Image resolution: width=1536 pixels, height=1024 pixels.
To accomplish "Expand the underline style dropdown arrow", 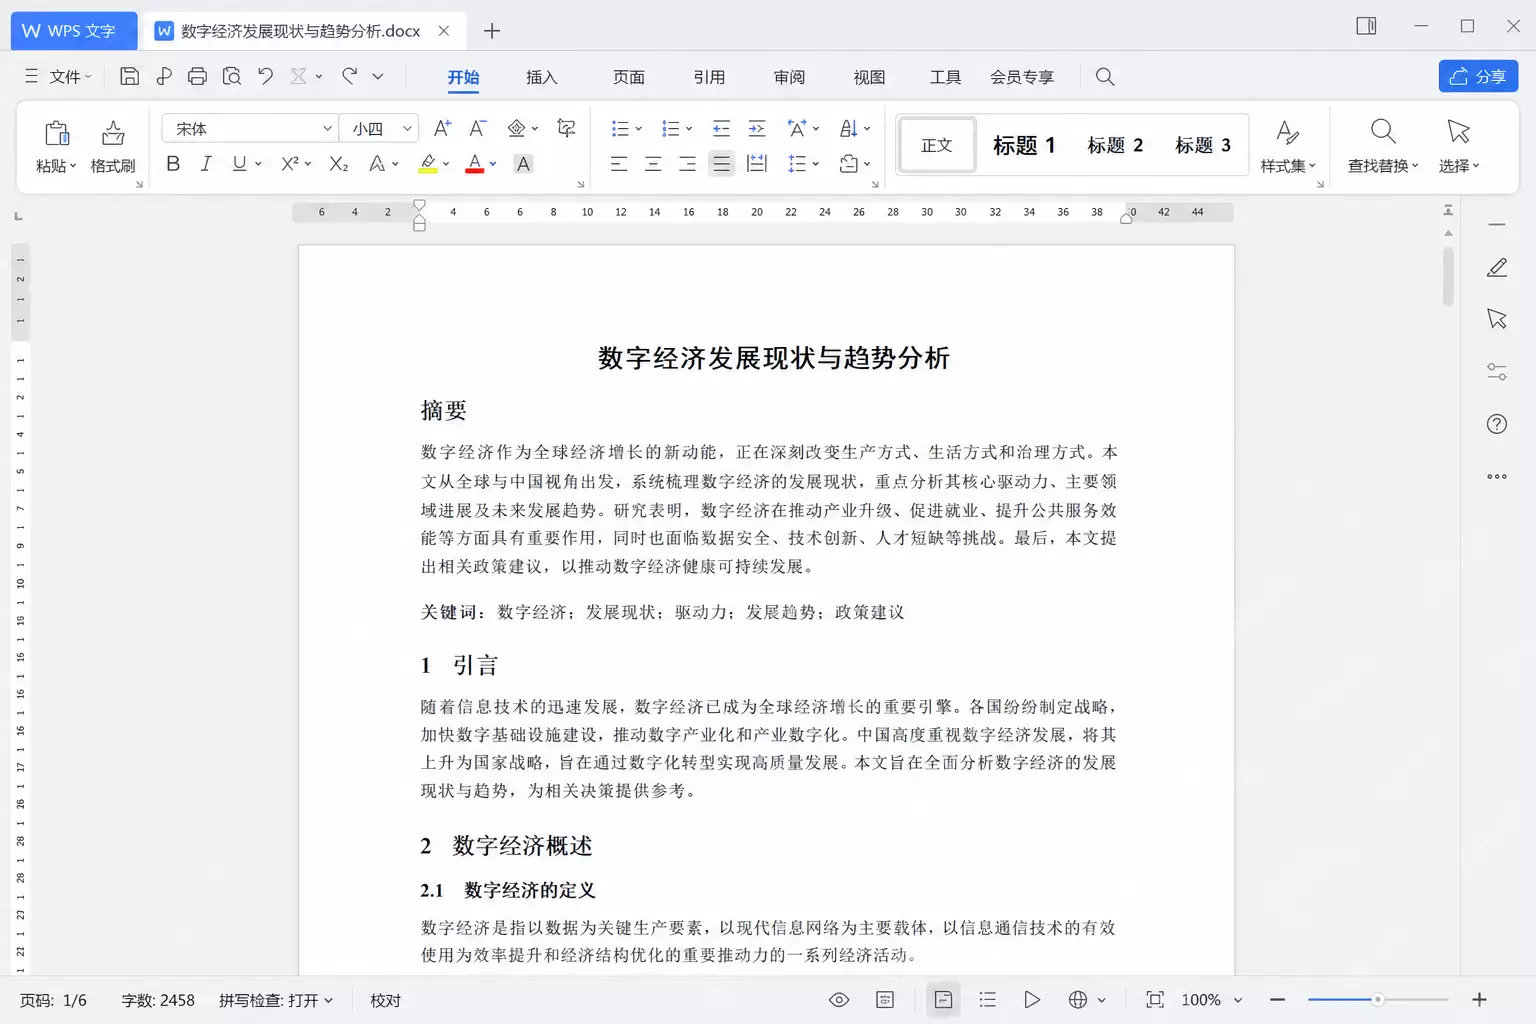I will [x=258, y=164].
